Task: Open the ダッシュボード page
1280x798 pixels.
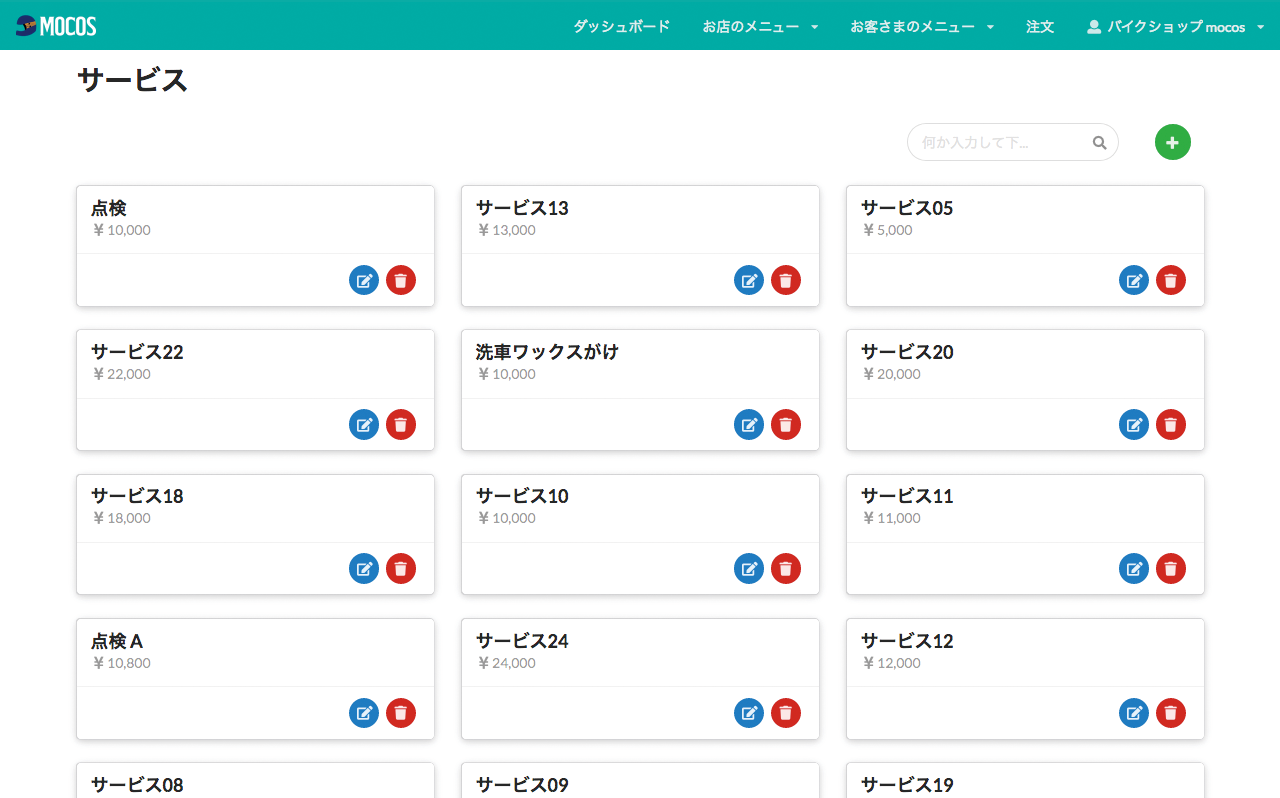Action: (622, 27)
